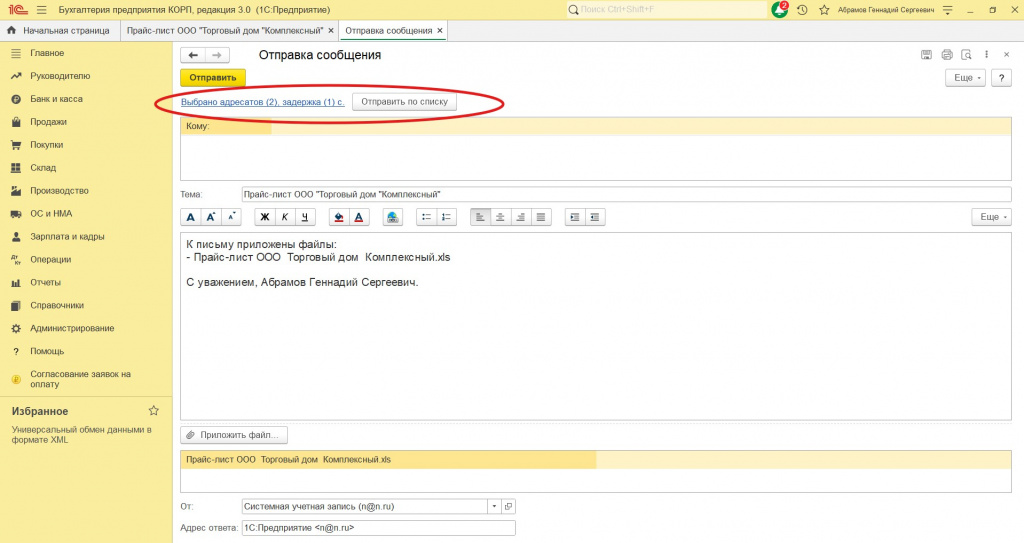Viewport: 1024px width, 543px height.
Task: Open notifications bell with badge 2
Action: click(x=780, y=10)
